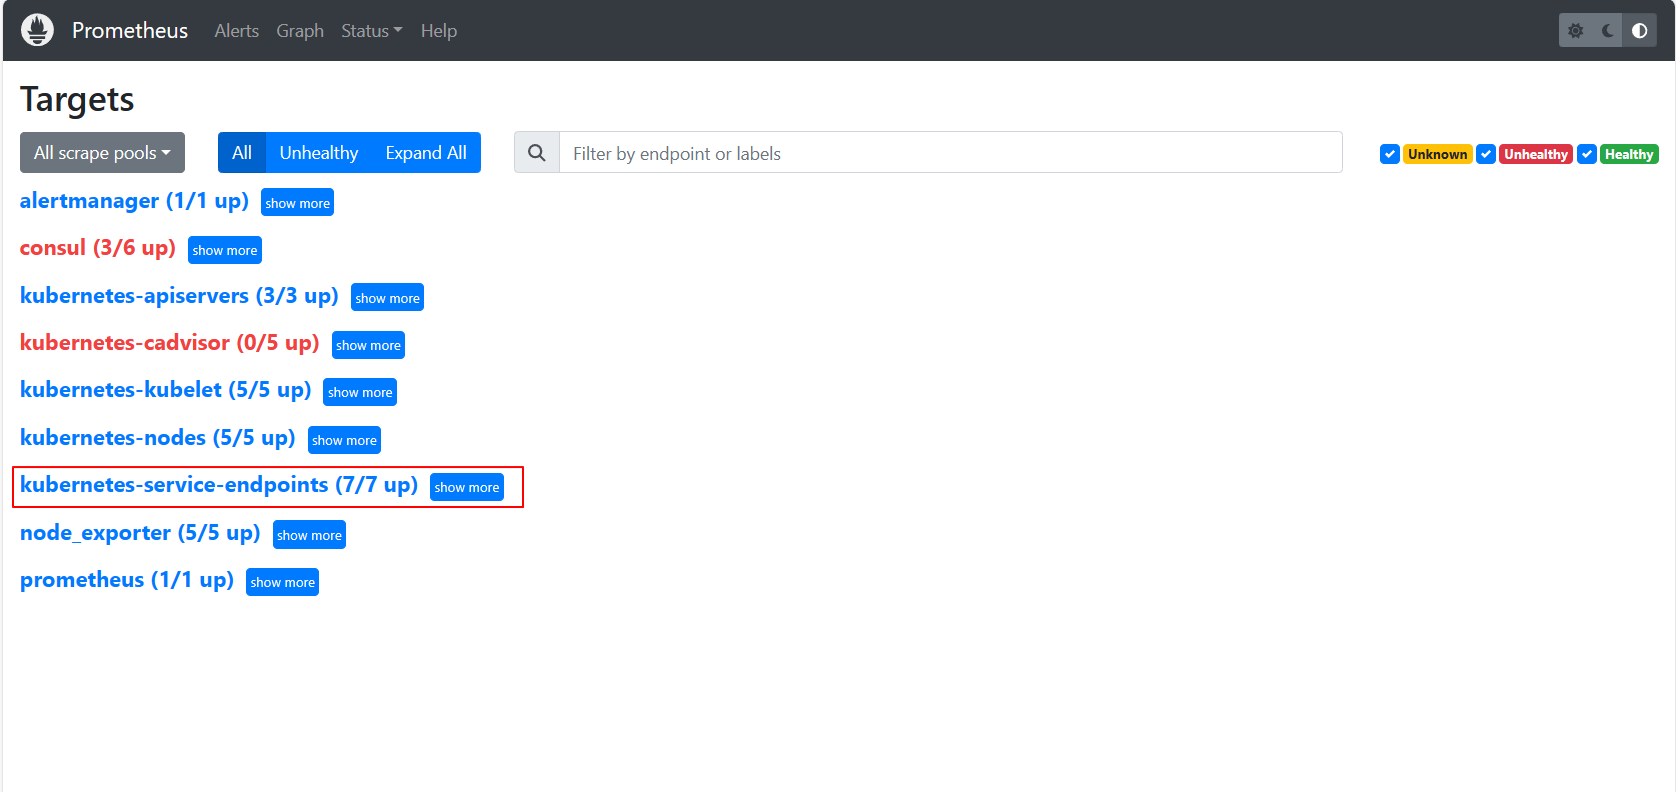Toggle the Unknown state checkbox
The image size is (1676, 792).
1390,154
